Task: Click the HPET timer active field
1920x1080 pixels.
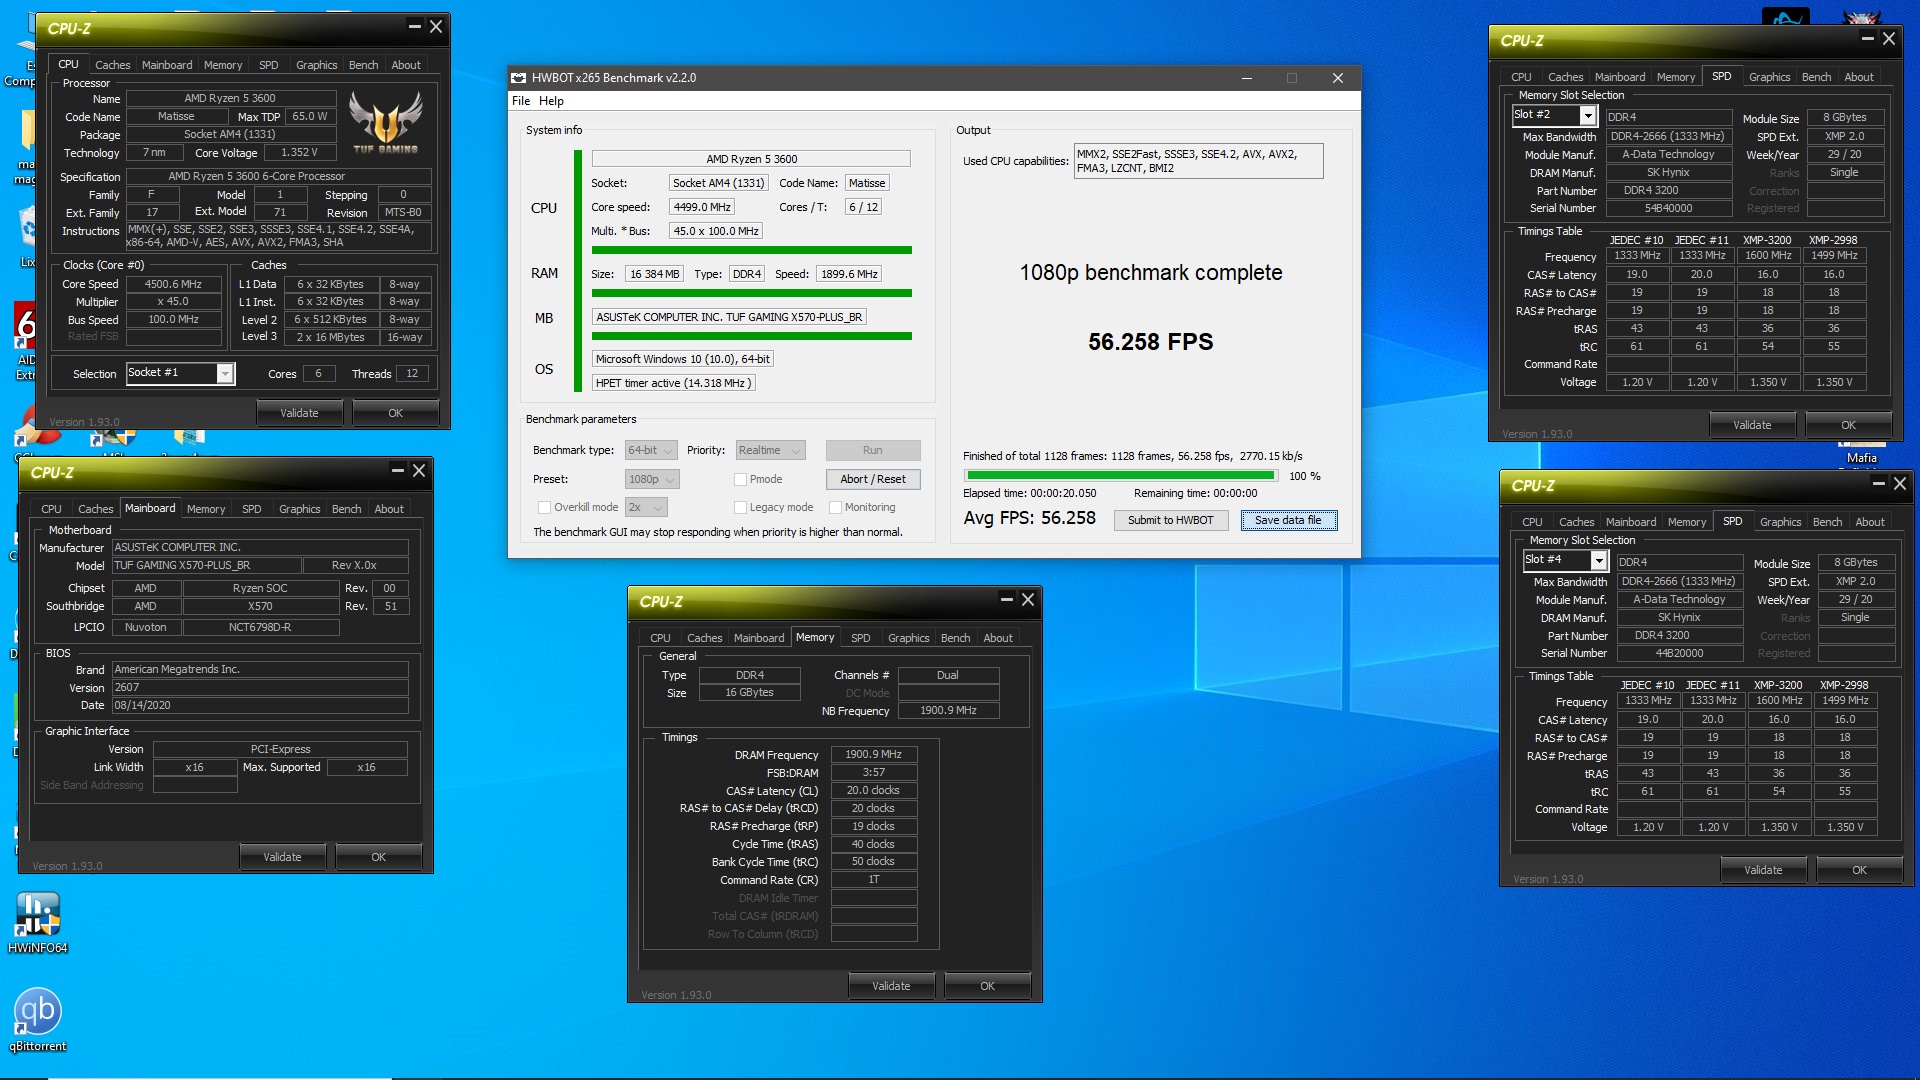Action: click(x=673, y=383)
